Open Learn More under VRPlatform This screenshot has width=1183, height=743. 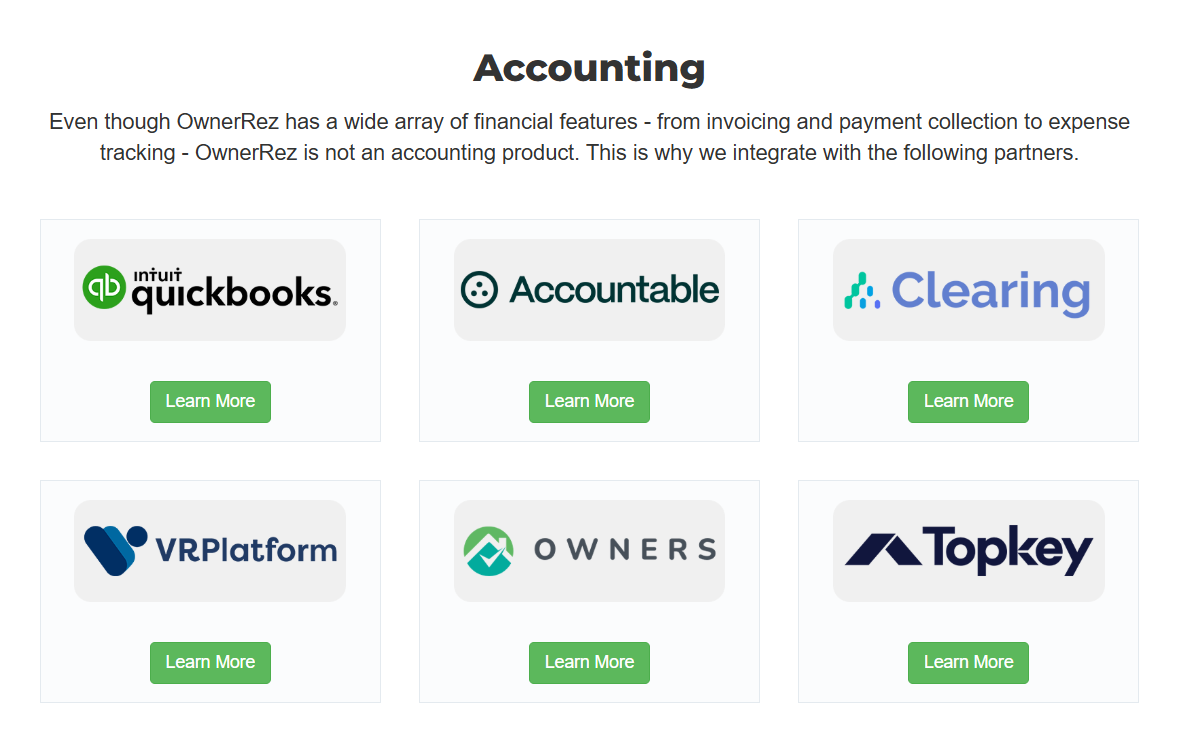tap(210, 663)
